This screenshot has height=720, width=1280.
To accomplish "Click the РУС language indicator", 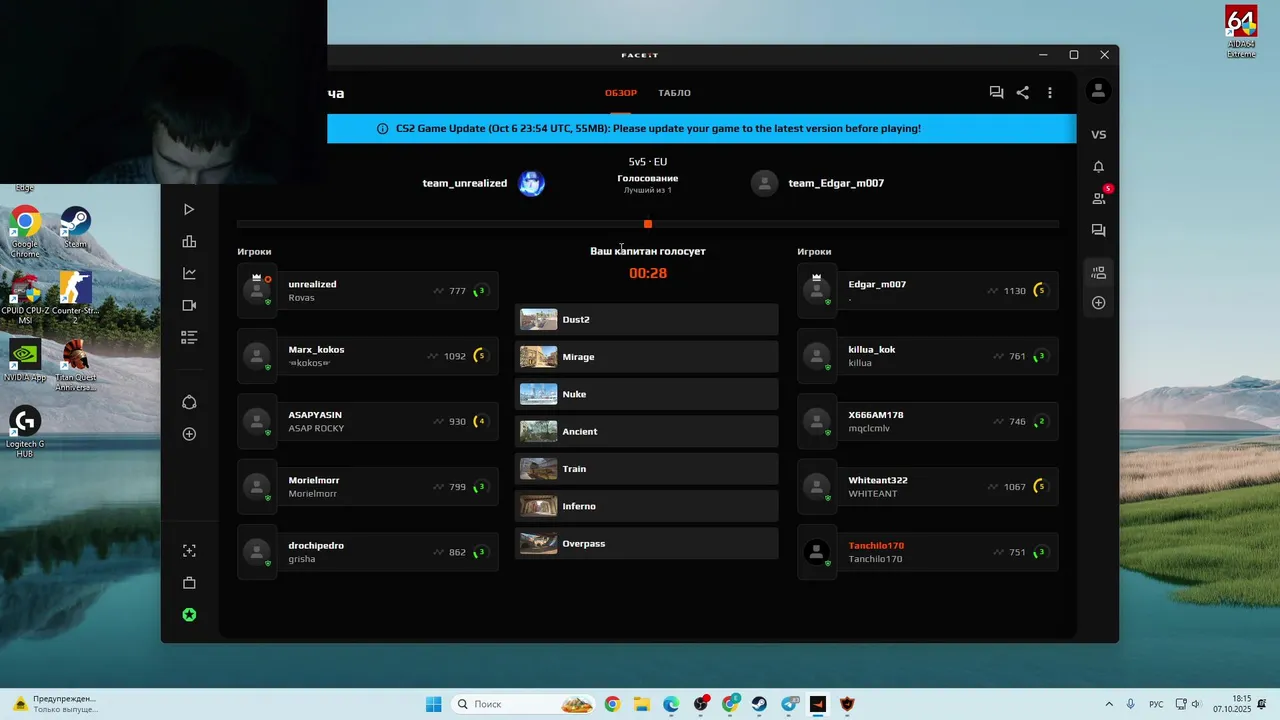I will [1156, 704].
